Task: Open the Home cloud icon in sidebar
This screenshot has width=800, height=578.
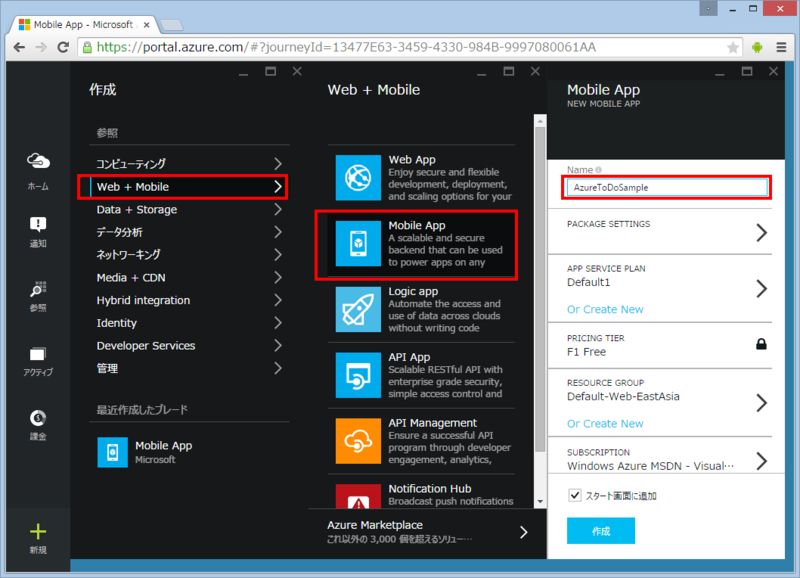Action: point(38,161)
